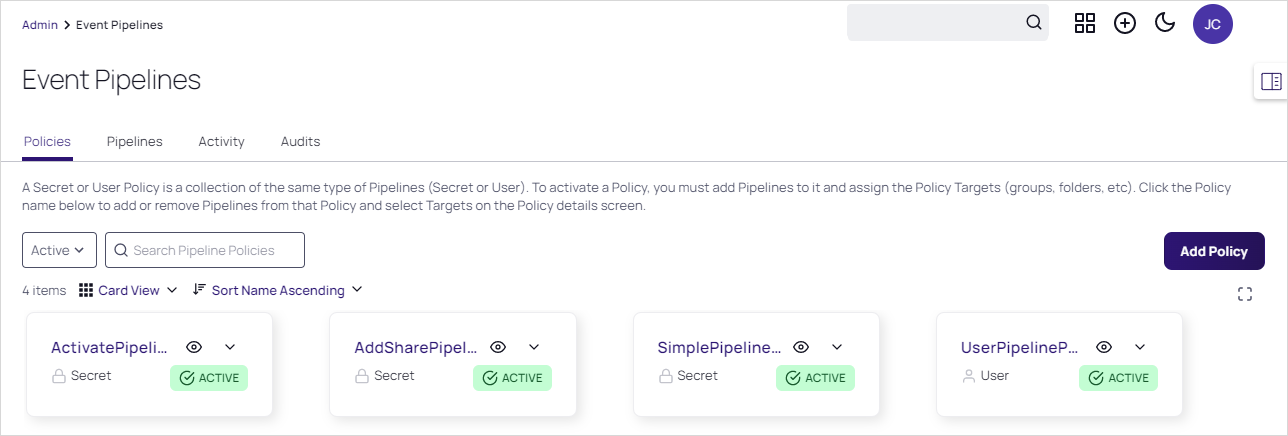Toggle dark mode moon icon
1288x436 pixels.
[1164, 23]
